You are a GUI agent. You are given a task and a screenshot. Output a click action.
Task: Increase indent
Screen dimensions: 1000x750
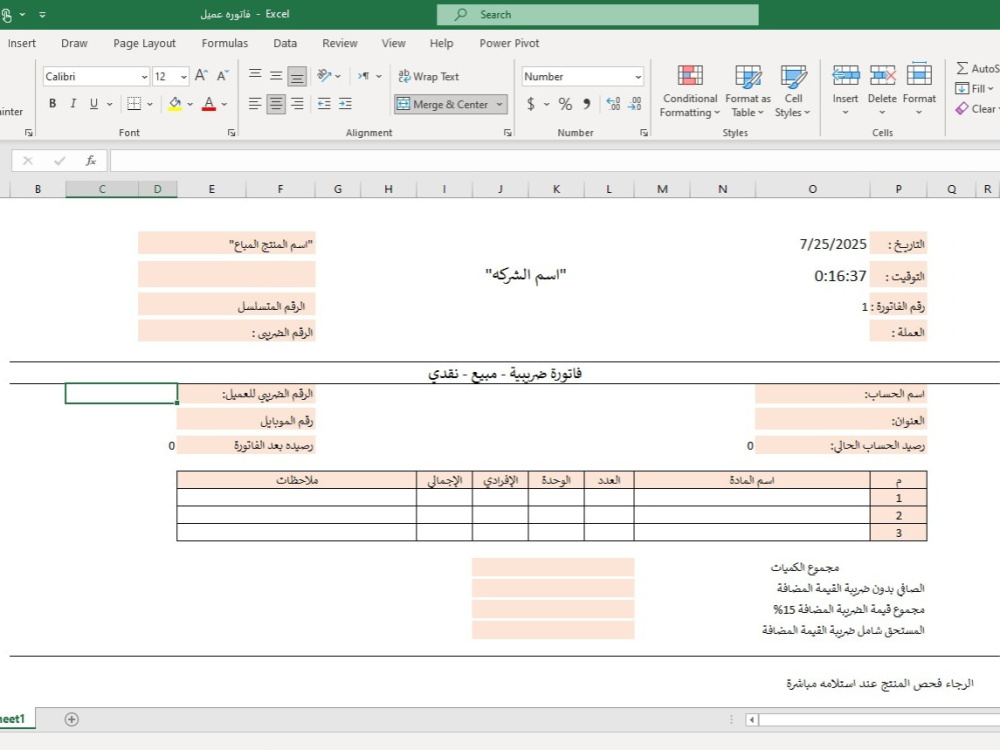[345, 103]
